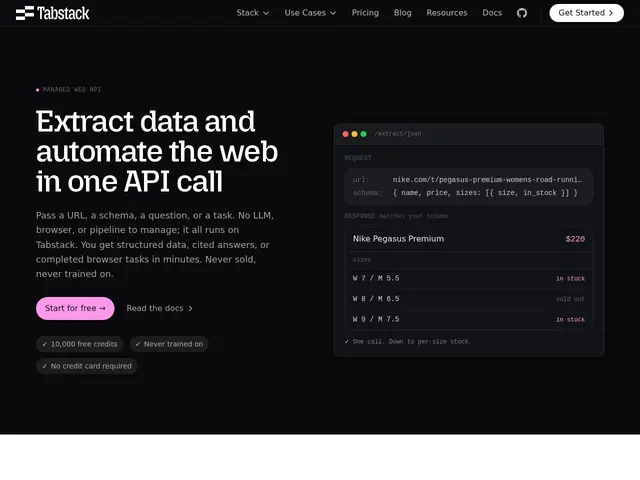Viewport: 640px width, 480px height.
Task: Click the red dot in the code window
Action: pyautogui.click(x=345, y=134)
